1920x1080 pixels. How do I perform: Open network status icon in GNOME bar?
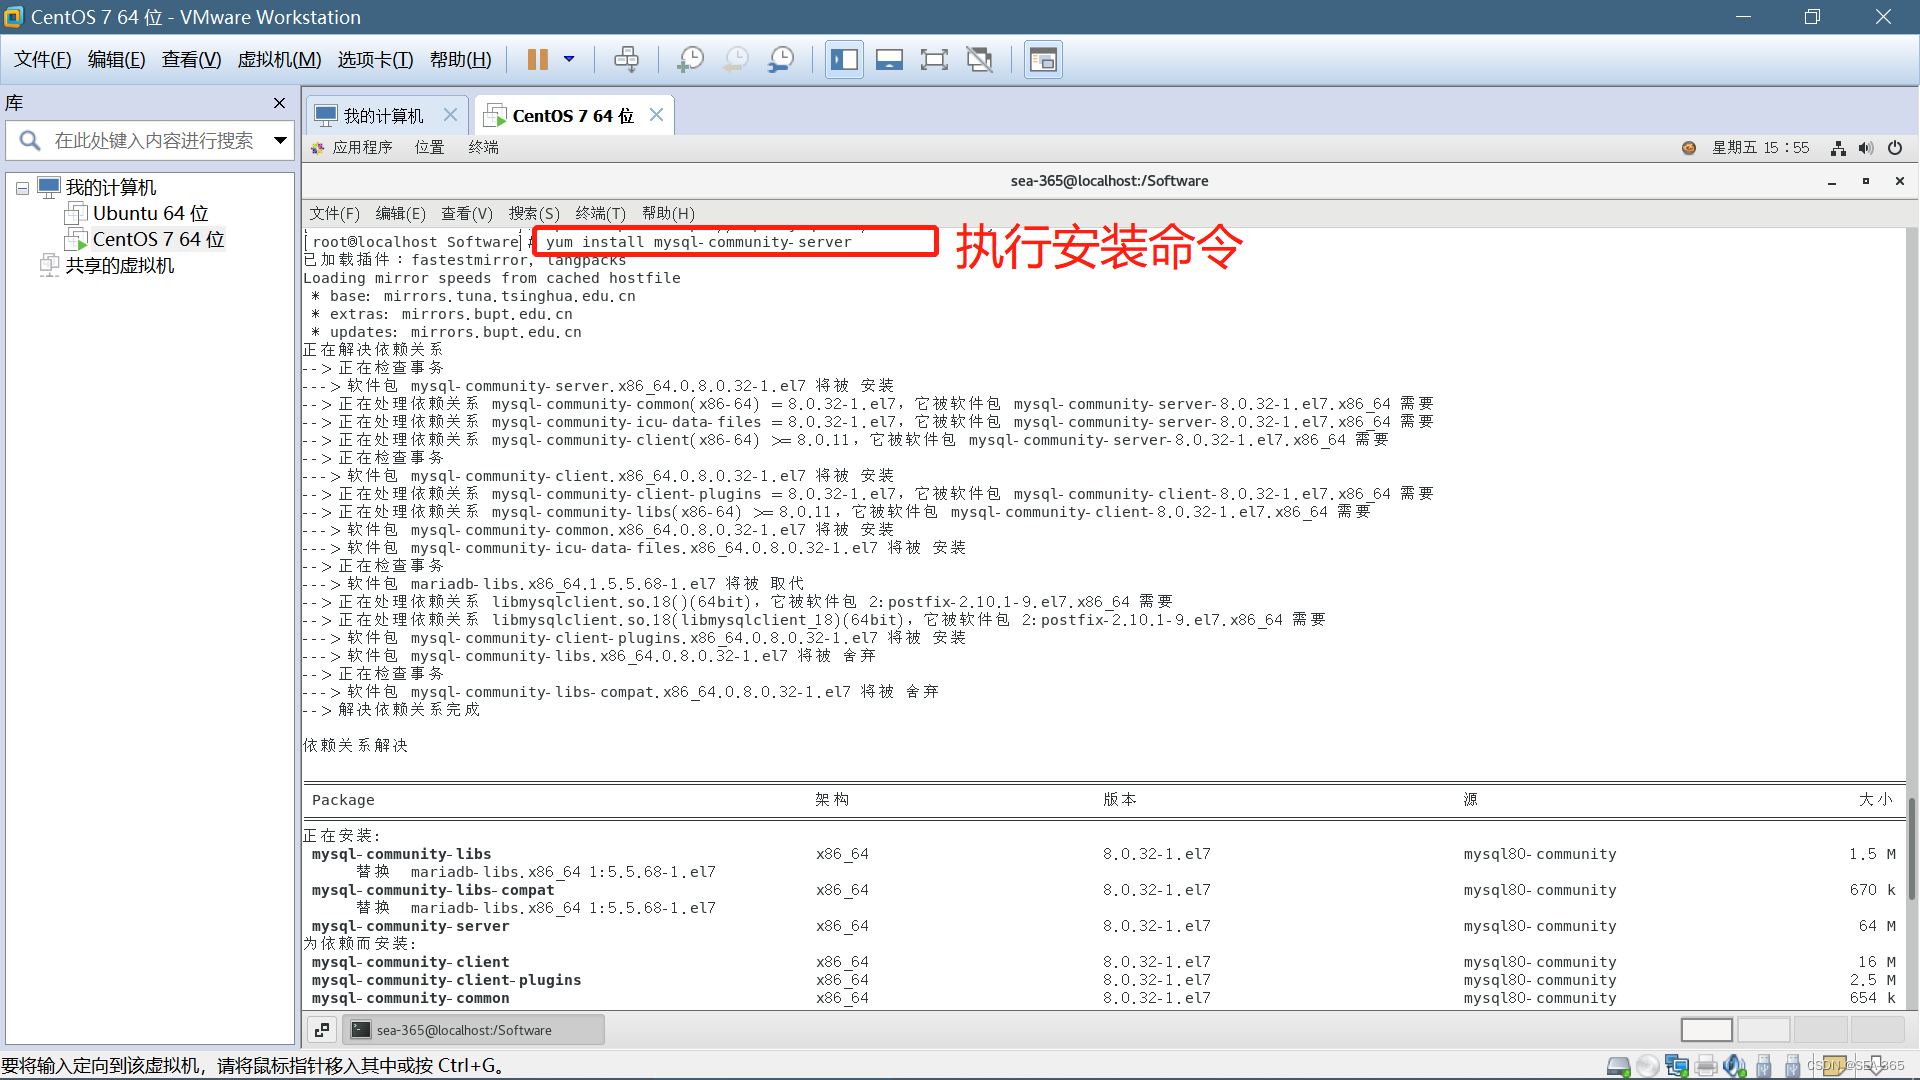1838,148
